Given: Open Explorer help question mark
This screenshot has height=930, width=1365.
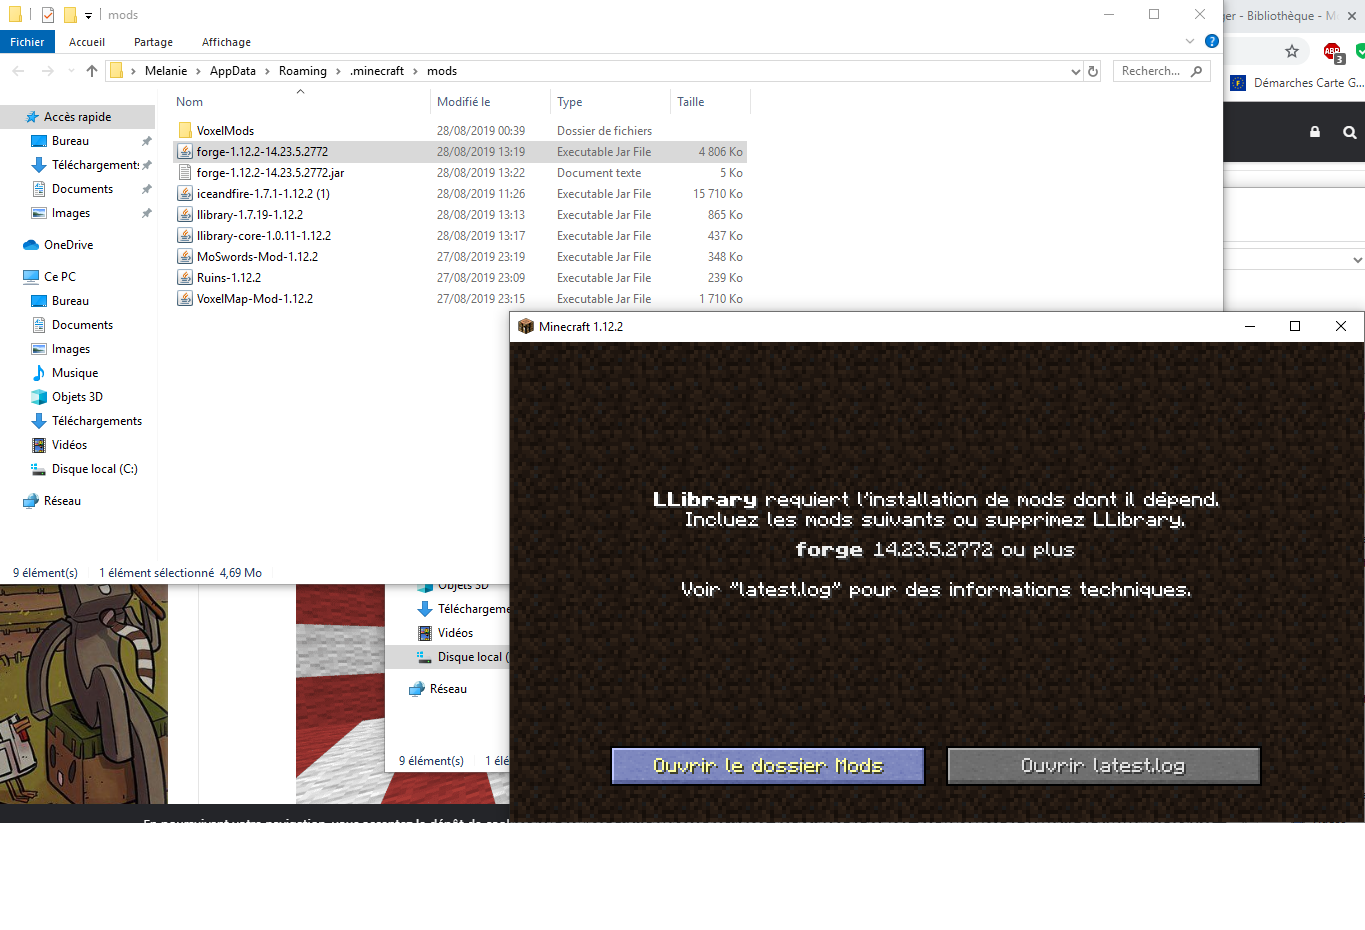Looking at the screenshot, I should [1212, 41].
